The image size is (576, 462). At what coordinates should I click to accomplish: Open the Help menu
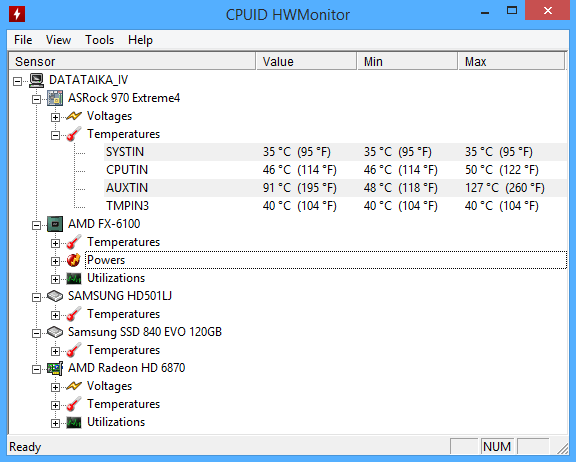click(140, 40)
